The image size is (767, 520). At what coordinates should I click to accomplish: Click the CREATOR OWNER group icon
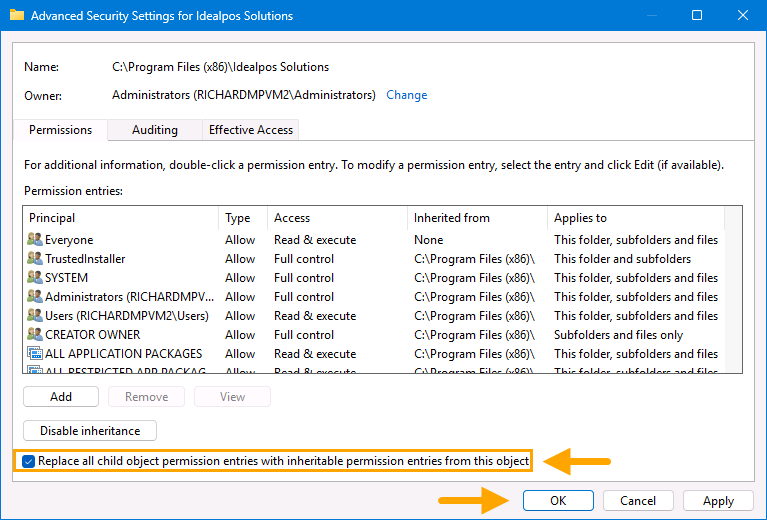coord(35,335)
